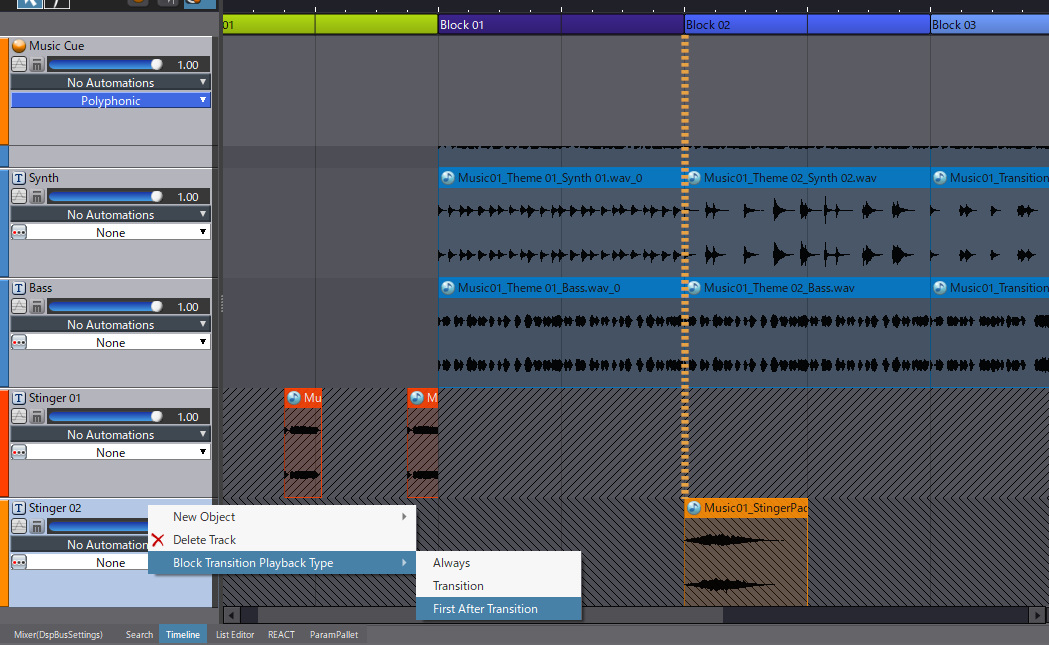
Task: Click the disc icon on Music01_Theme 01_Bass.wav_0 clip
Action: click(x=448, y=288)
